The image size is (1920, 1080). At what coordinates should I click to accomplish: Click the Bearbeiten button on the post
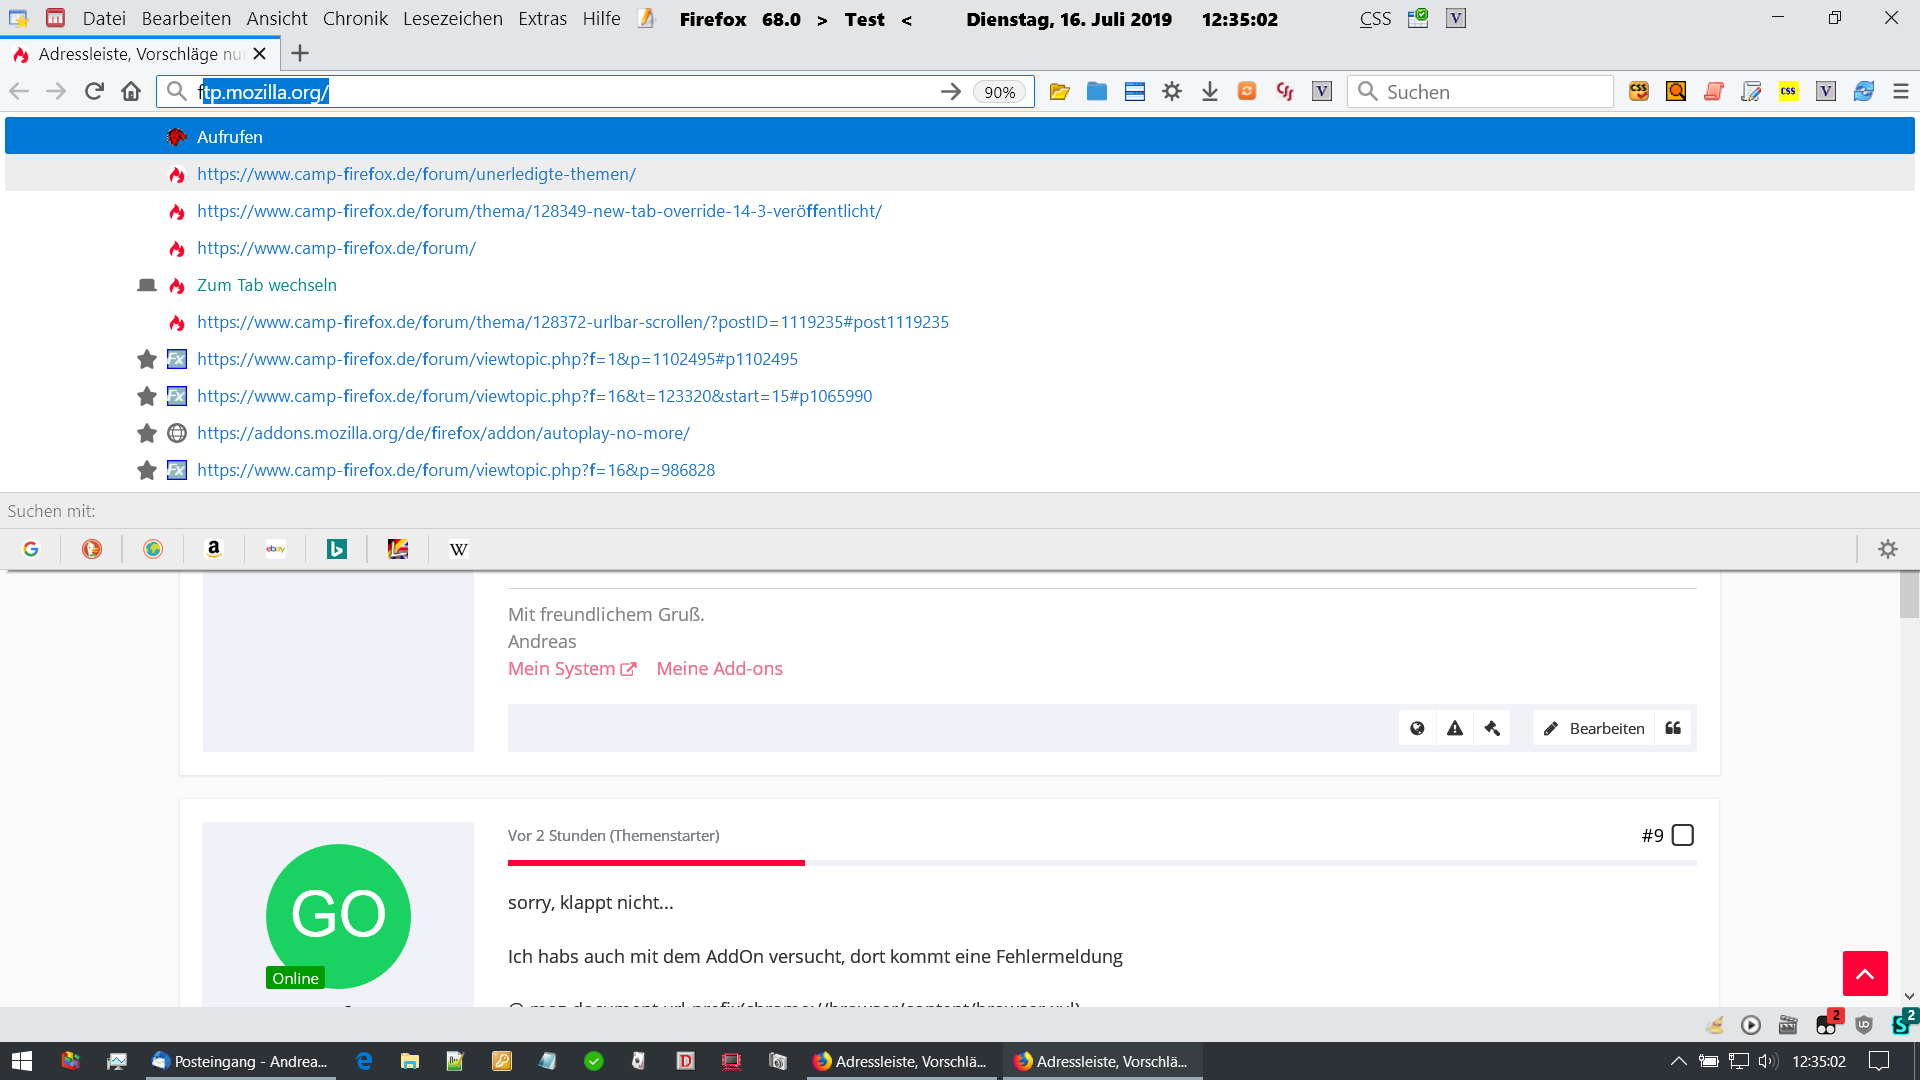coord(1594,728)
